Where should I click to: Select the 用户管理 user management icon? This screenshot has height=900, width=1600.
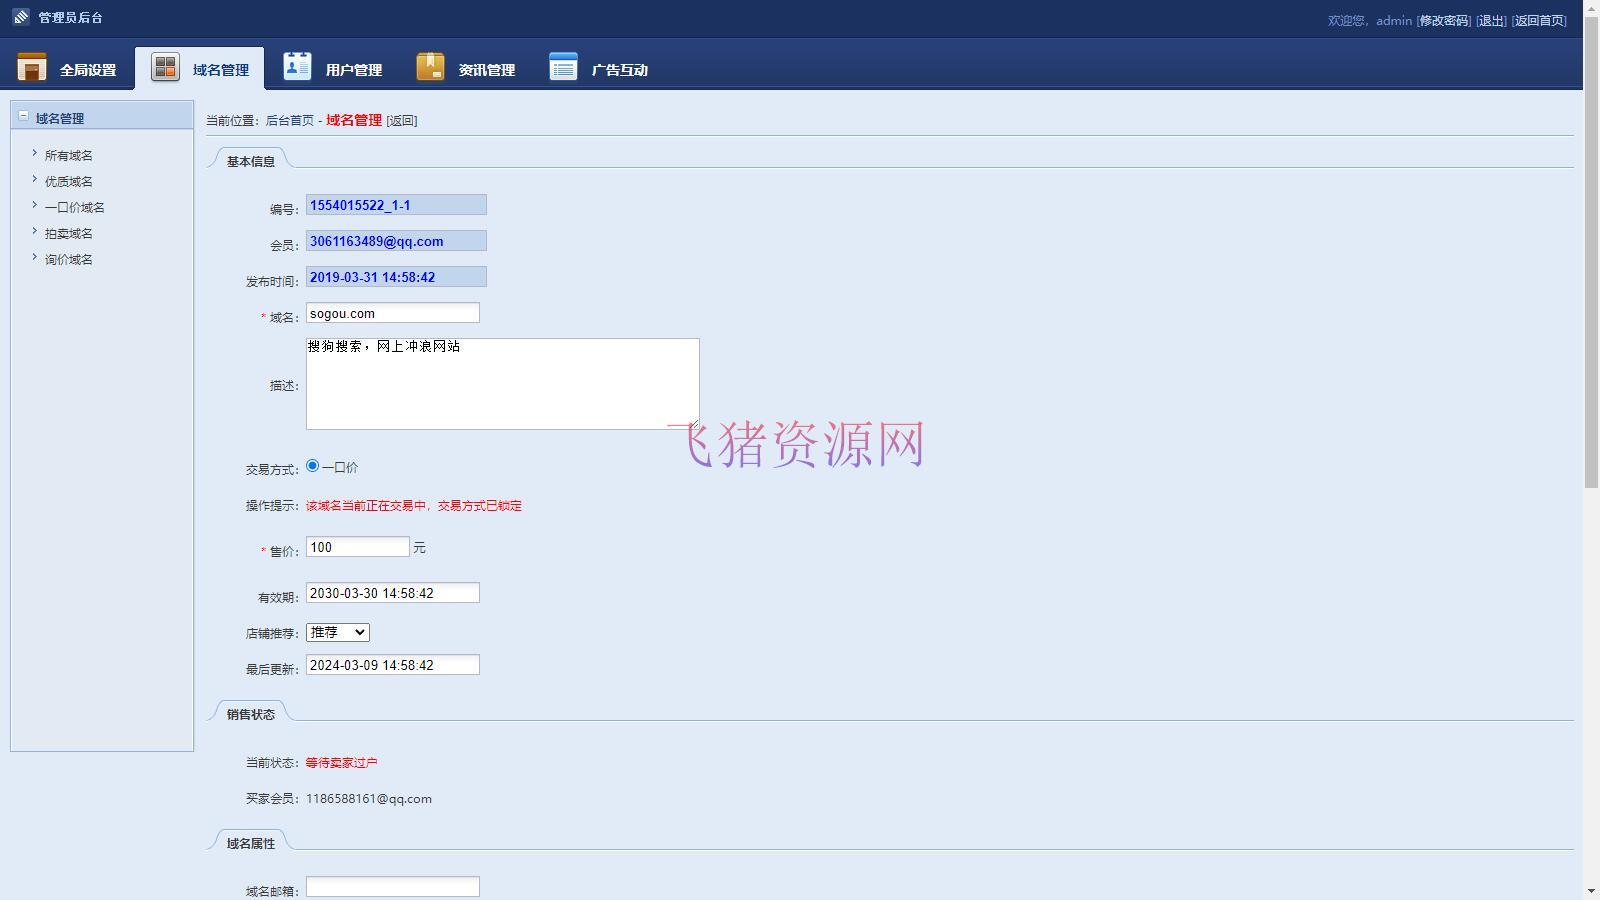tap(296, 64)
